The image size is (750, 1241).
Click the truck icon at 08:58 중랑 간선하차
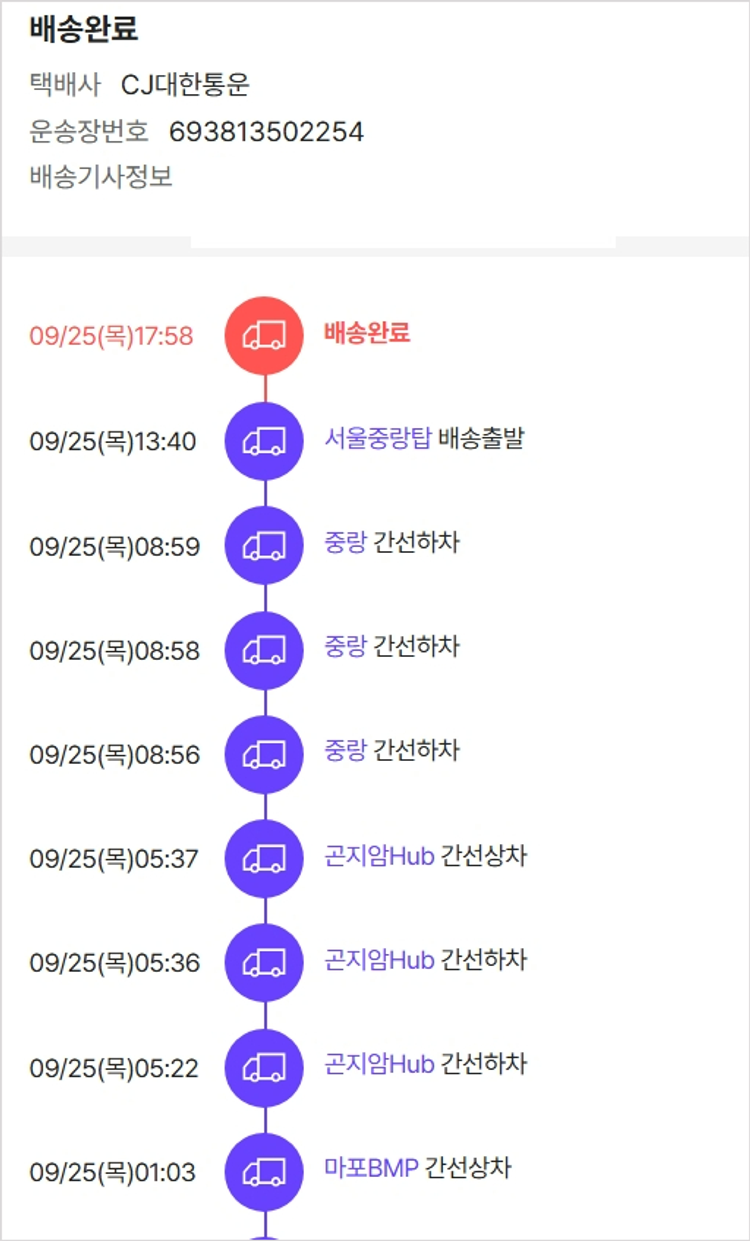point(264,650)
